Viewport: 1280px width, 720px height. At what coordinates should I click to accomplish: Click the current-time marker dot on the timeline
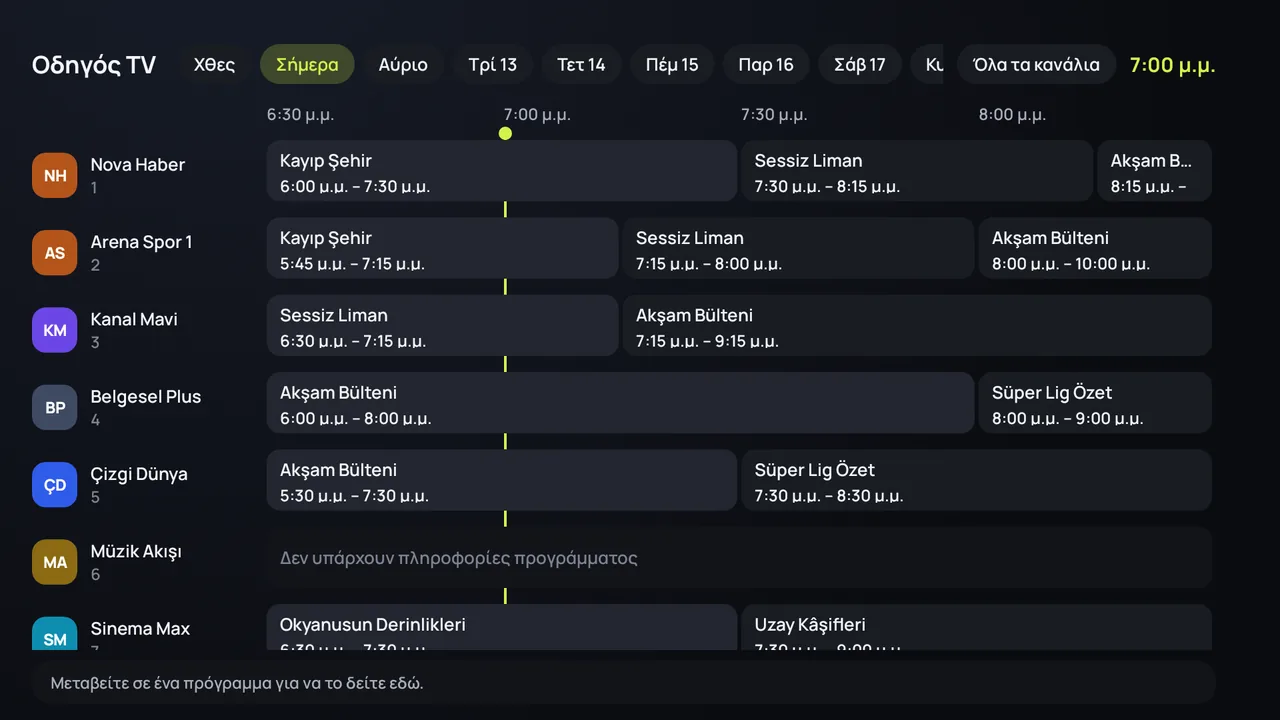505,133
